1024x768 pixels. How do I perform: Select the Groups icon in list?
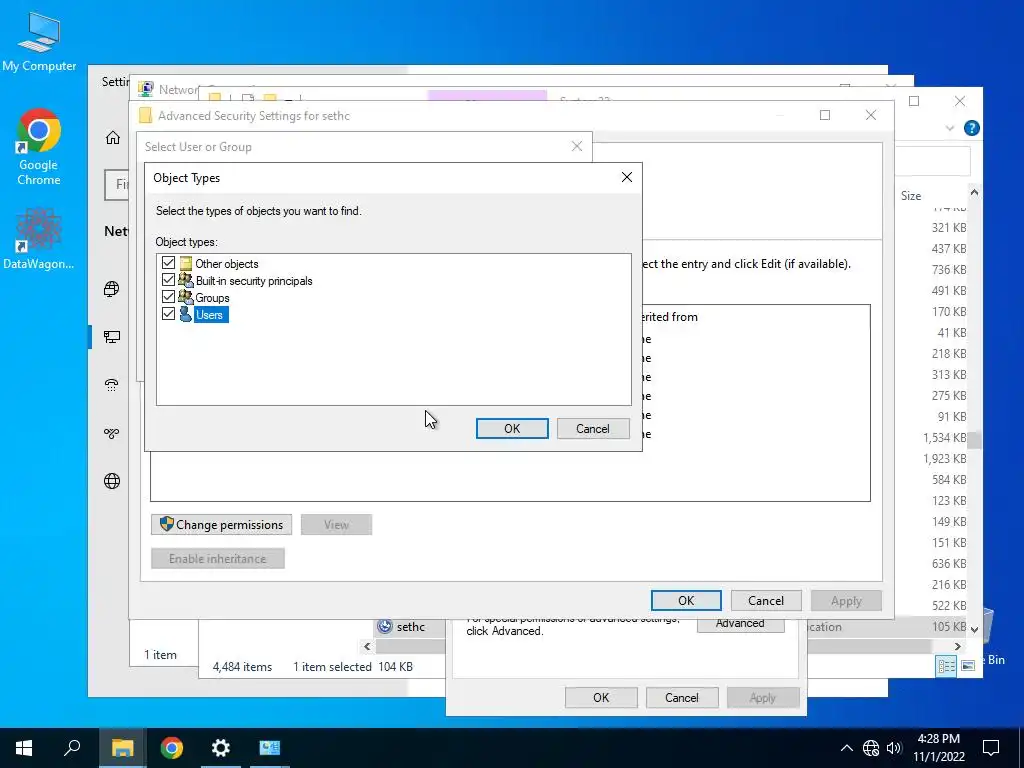[185, 297]
